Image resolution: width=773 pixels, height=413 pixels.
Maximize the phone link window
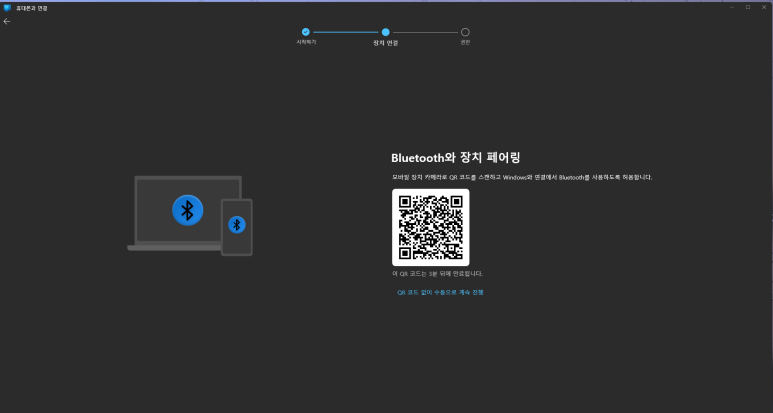tap(748, 7)
